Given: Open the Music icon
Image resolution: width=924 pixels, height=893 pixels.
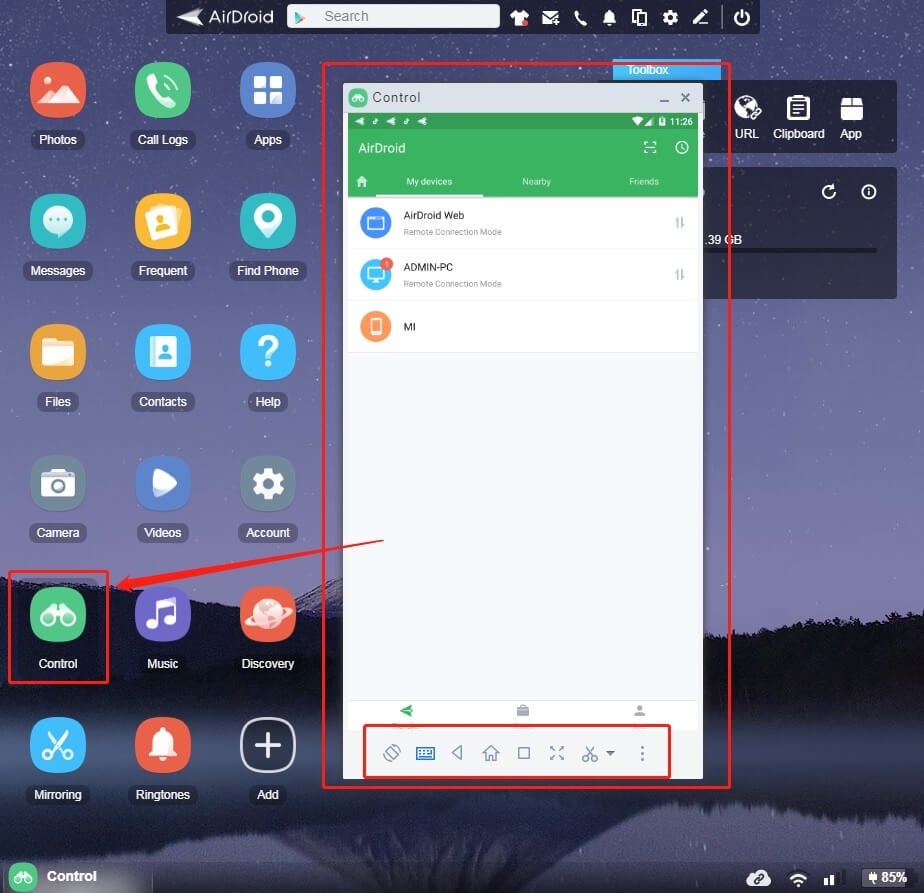Looking at the screenshot, I should [163, 614].
